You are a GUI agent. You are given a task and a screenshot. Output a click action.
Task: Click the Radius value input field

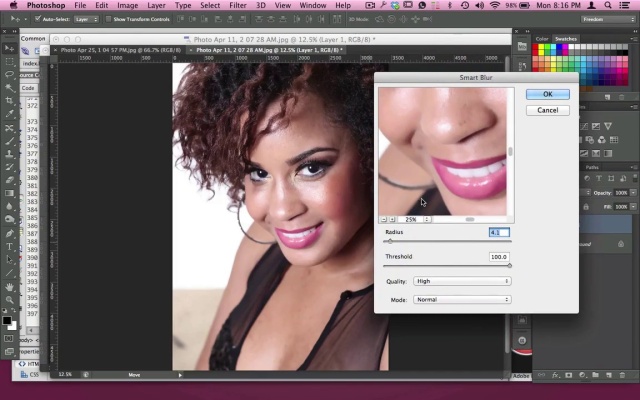pyautogui.click(x=499, y=232)
